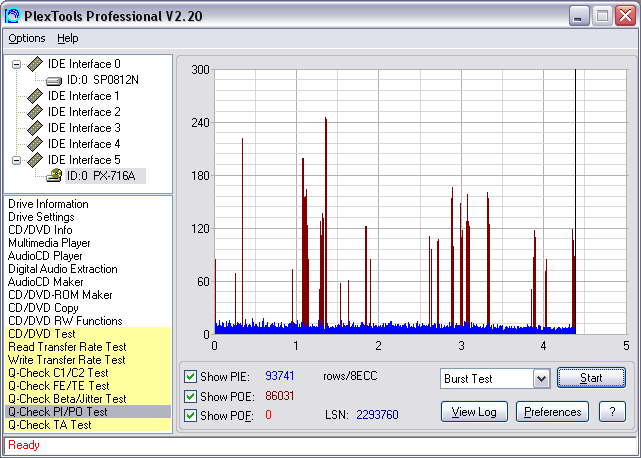Screen dimensions: 641x458
Task: Open Drive Settings
Action: [41, 217]
